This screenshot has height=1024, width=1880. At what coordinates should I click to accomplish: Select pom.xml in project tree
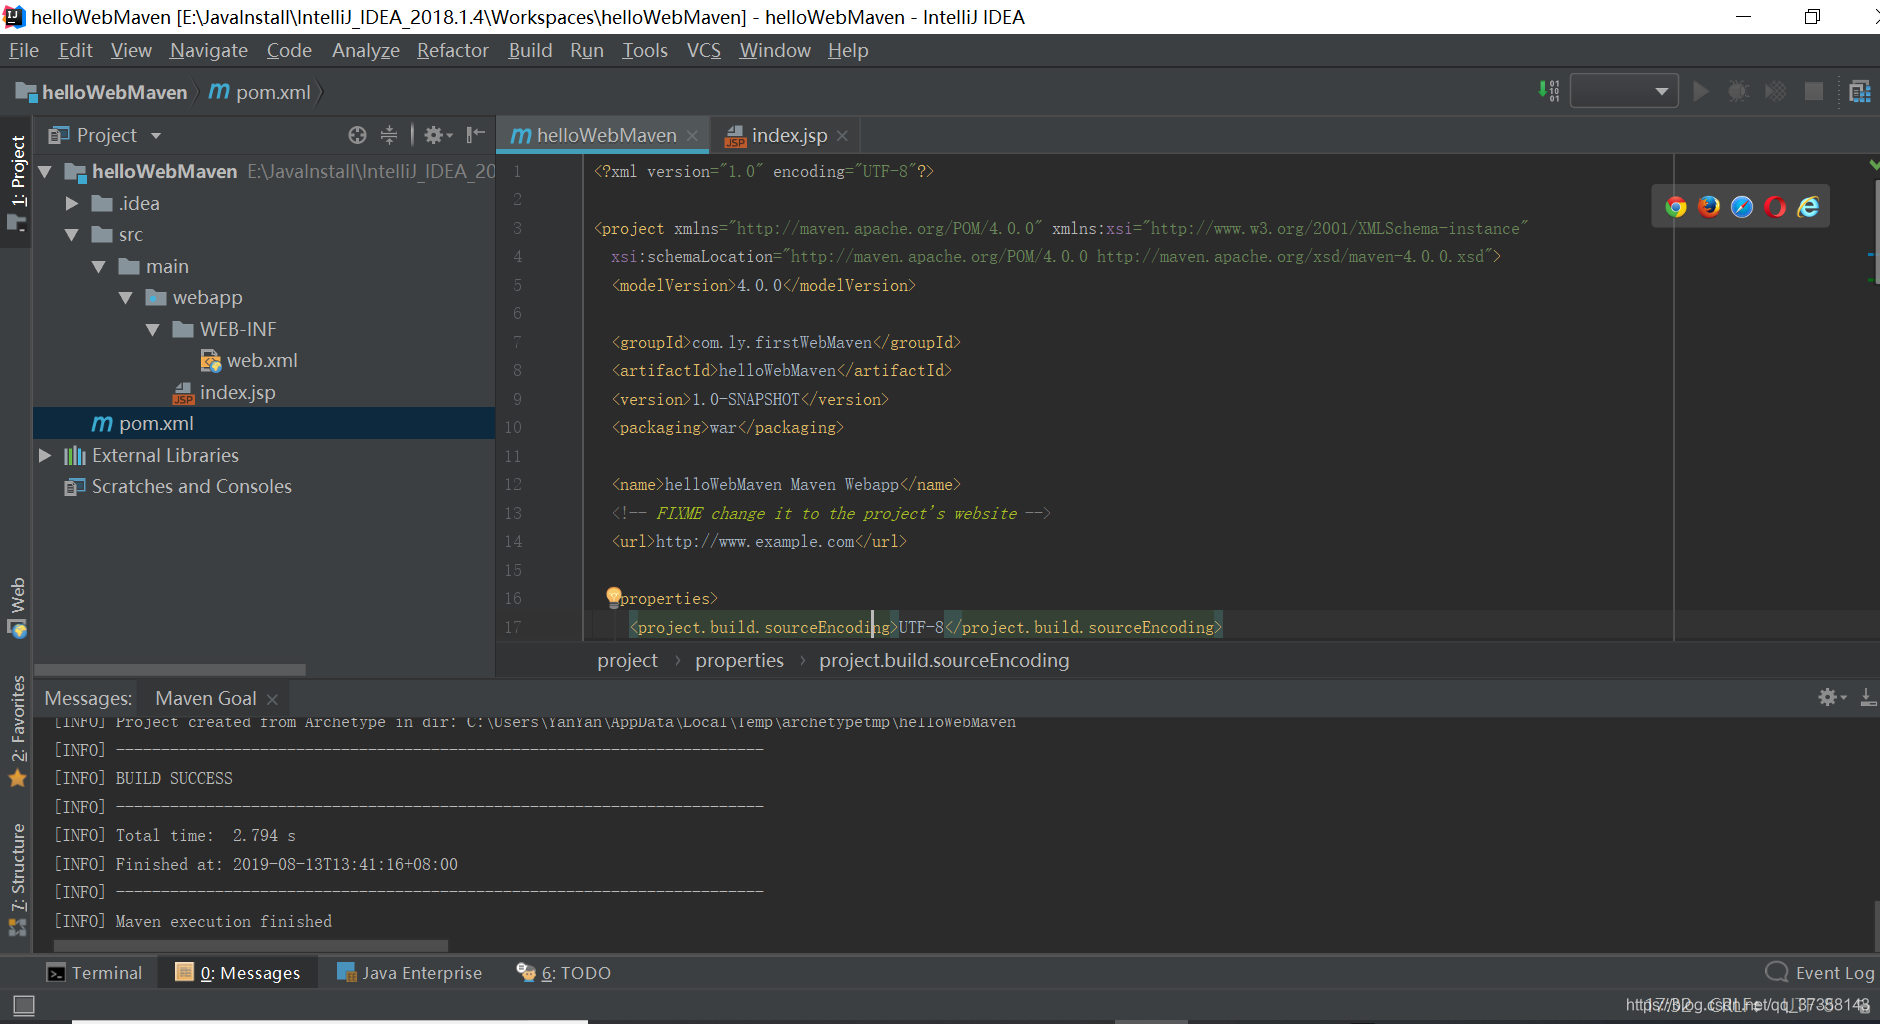(264, 423)
